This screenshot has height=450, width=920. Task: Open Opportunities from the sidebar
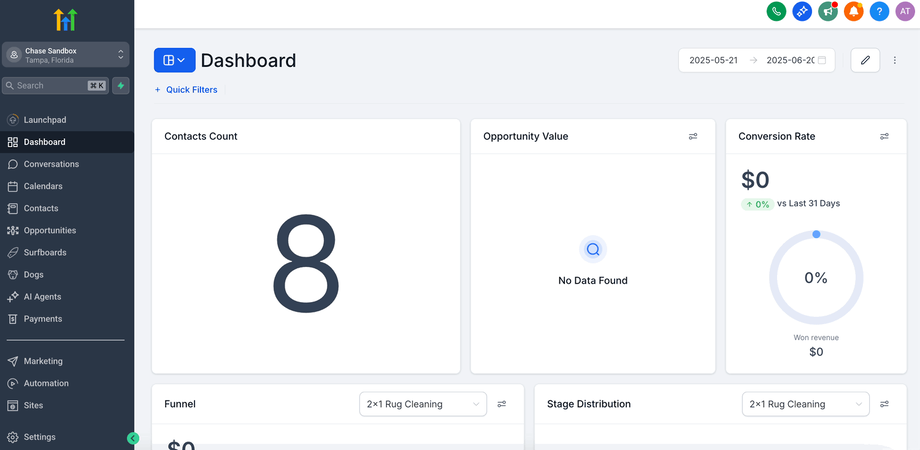pyautogui.click(x=50, y=230)
